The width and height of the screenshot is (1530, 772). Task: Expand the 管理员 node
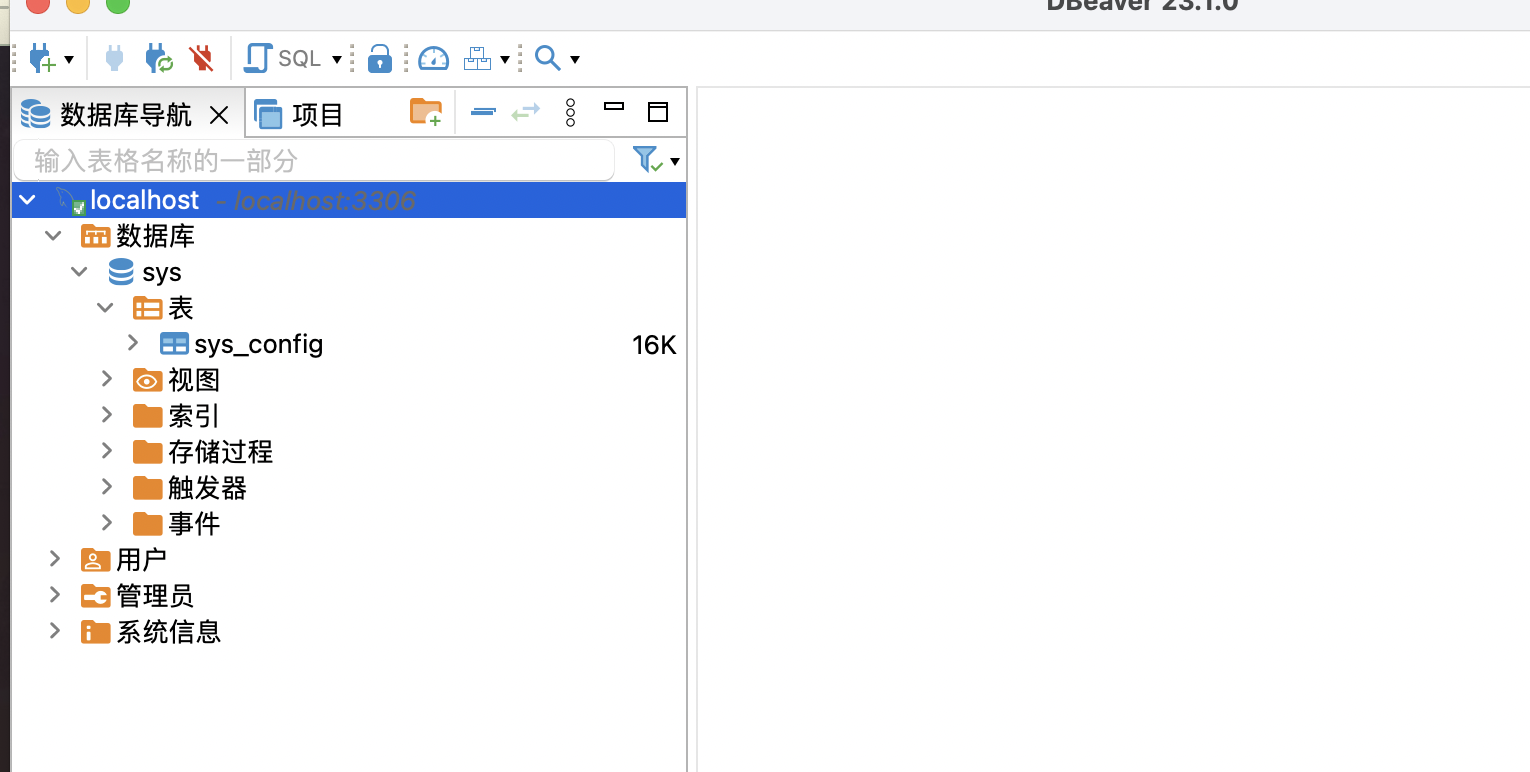point(55,595)
